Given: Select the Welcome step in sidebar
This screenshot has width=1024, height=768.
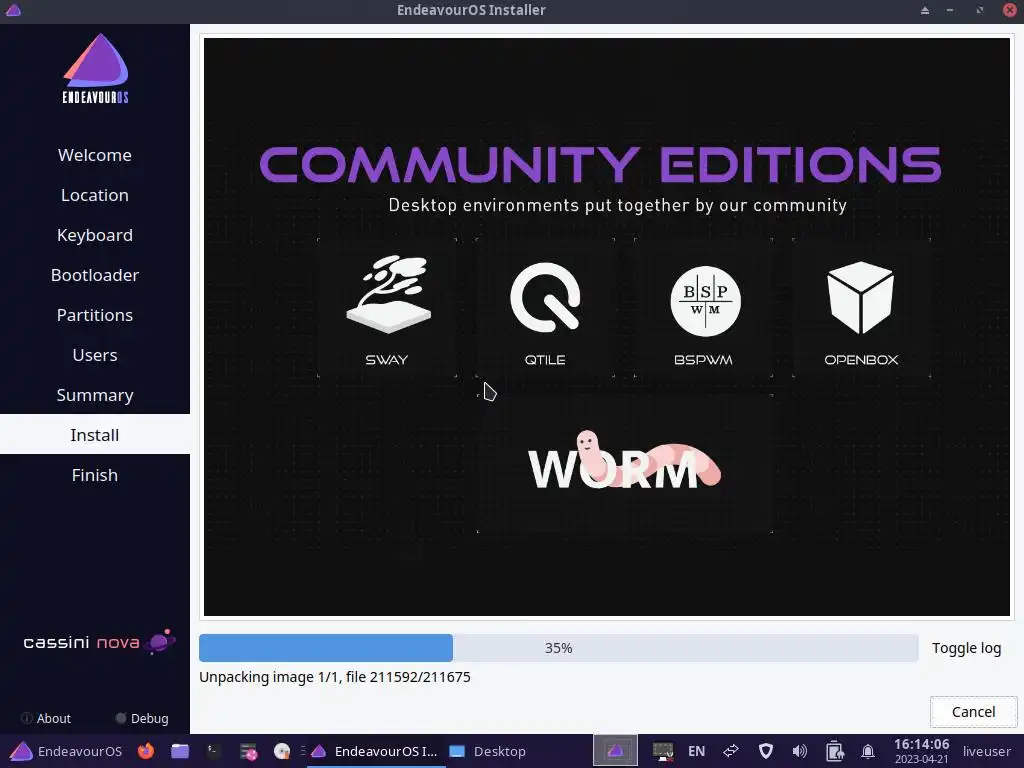Looking at the screenshot, I should click(x=95, y=155).
